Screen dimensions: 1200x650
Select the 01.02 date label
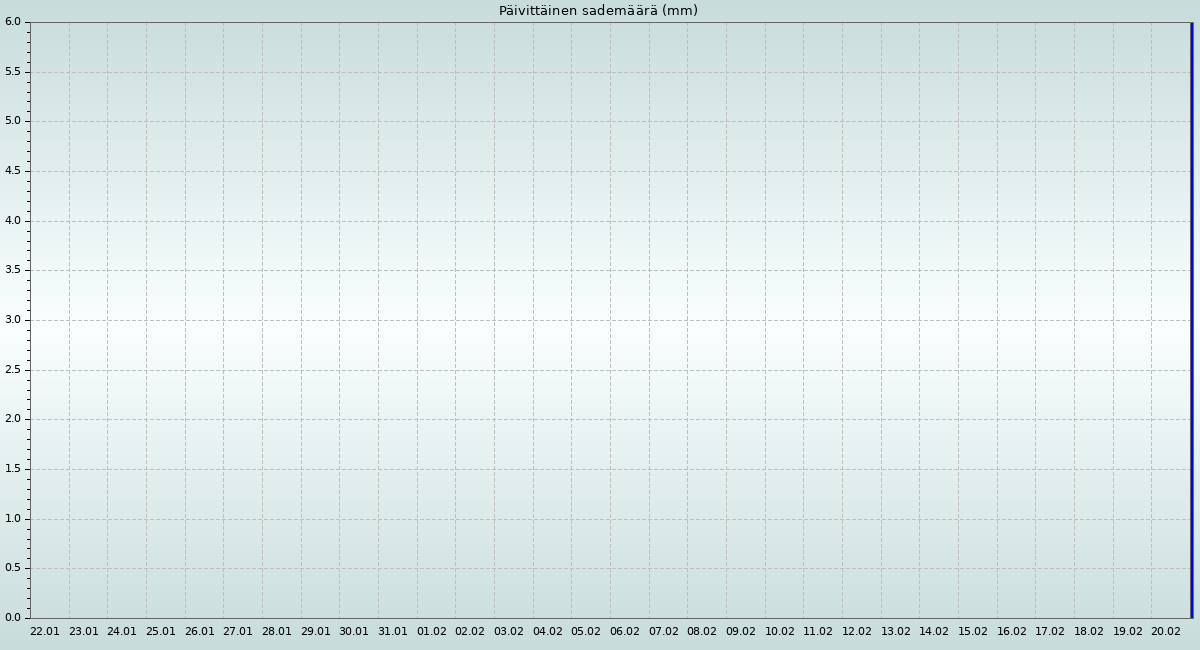click(432, 632)
